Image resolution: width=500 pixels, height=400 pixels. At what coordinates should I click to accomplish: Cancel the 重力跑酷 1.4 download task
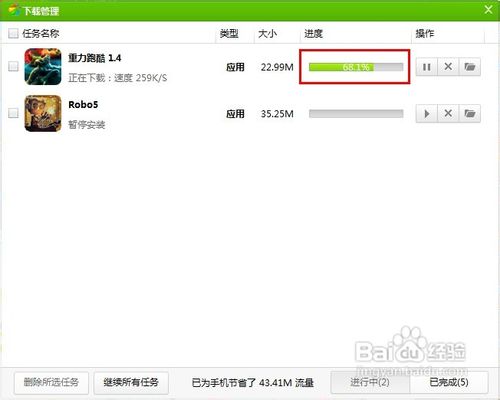[448, 67]
